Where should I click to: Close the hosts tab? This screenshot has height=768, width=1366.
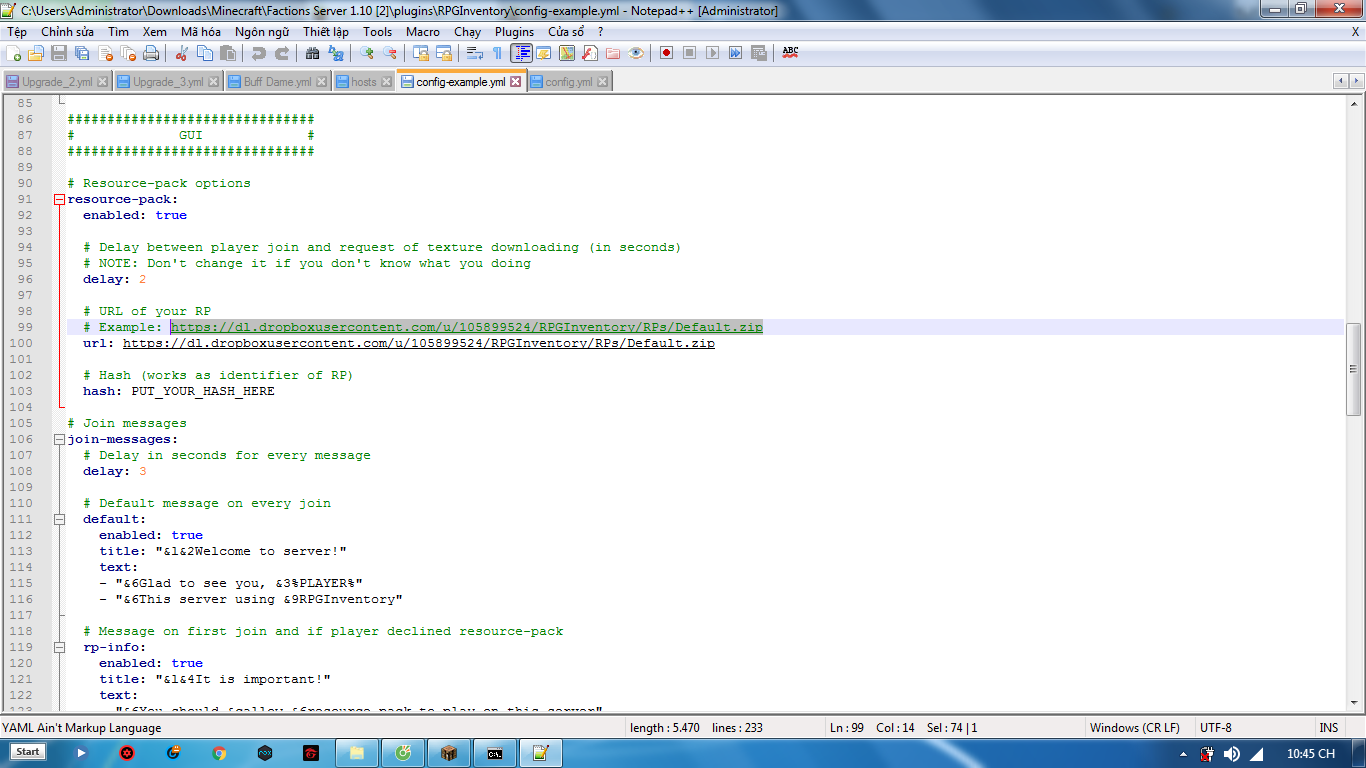pos(386,82)
